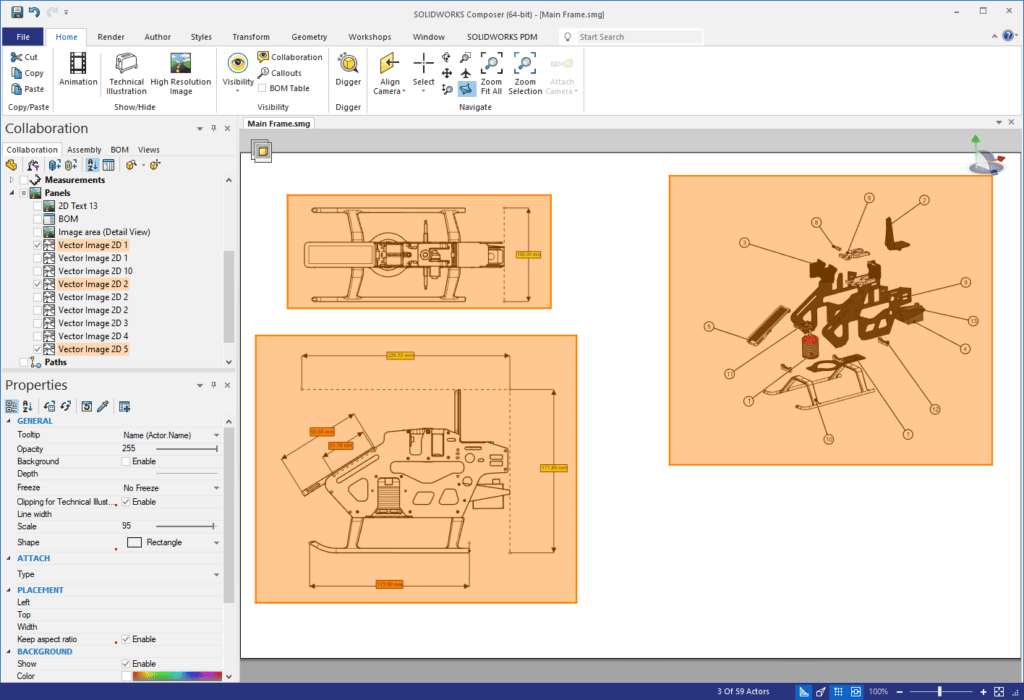Viewport: 1024px width, 700px height.
Task: Uncheck Vector Image 2D 5 visibility
Action: [37, 348]
